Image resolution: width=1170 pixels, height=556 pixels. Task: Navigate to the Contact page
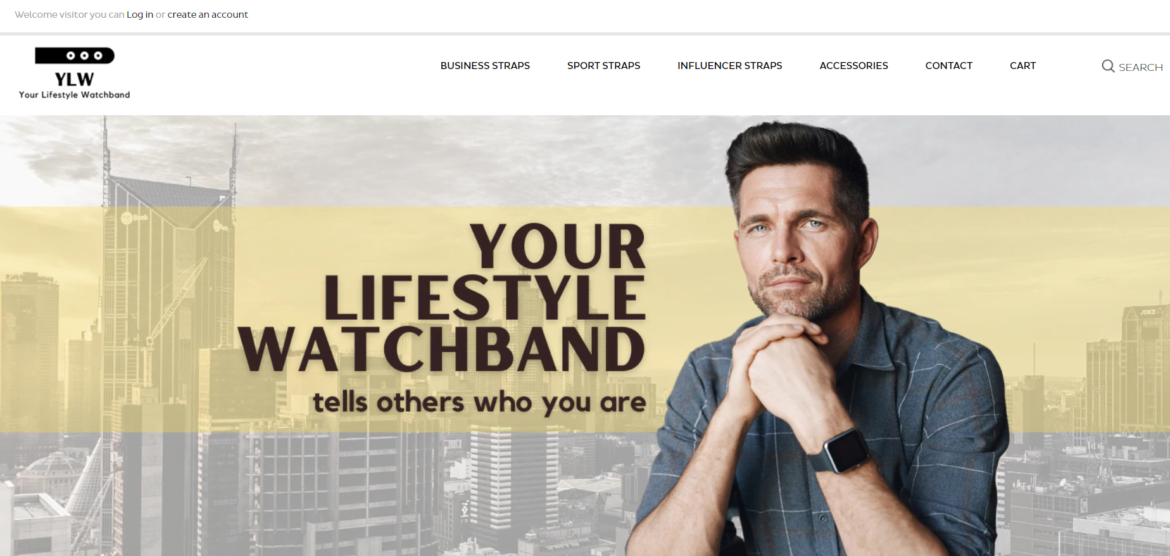(x=948, y=66)
